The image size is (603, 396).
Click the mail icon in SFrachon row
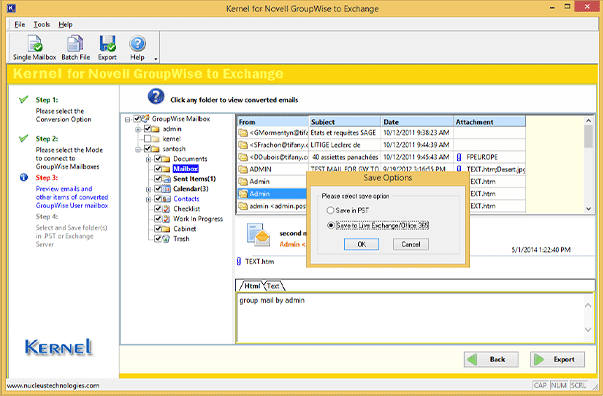click(243, 145)
